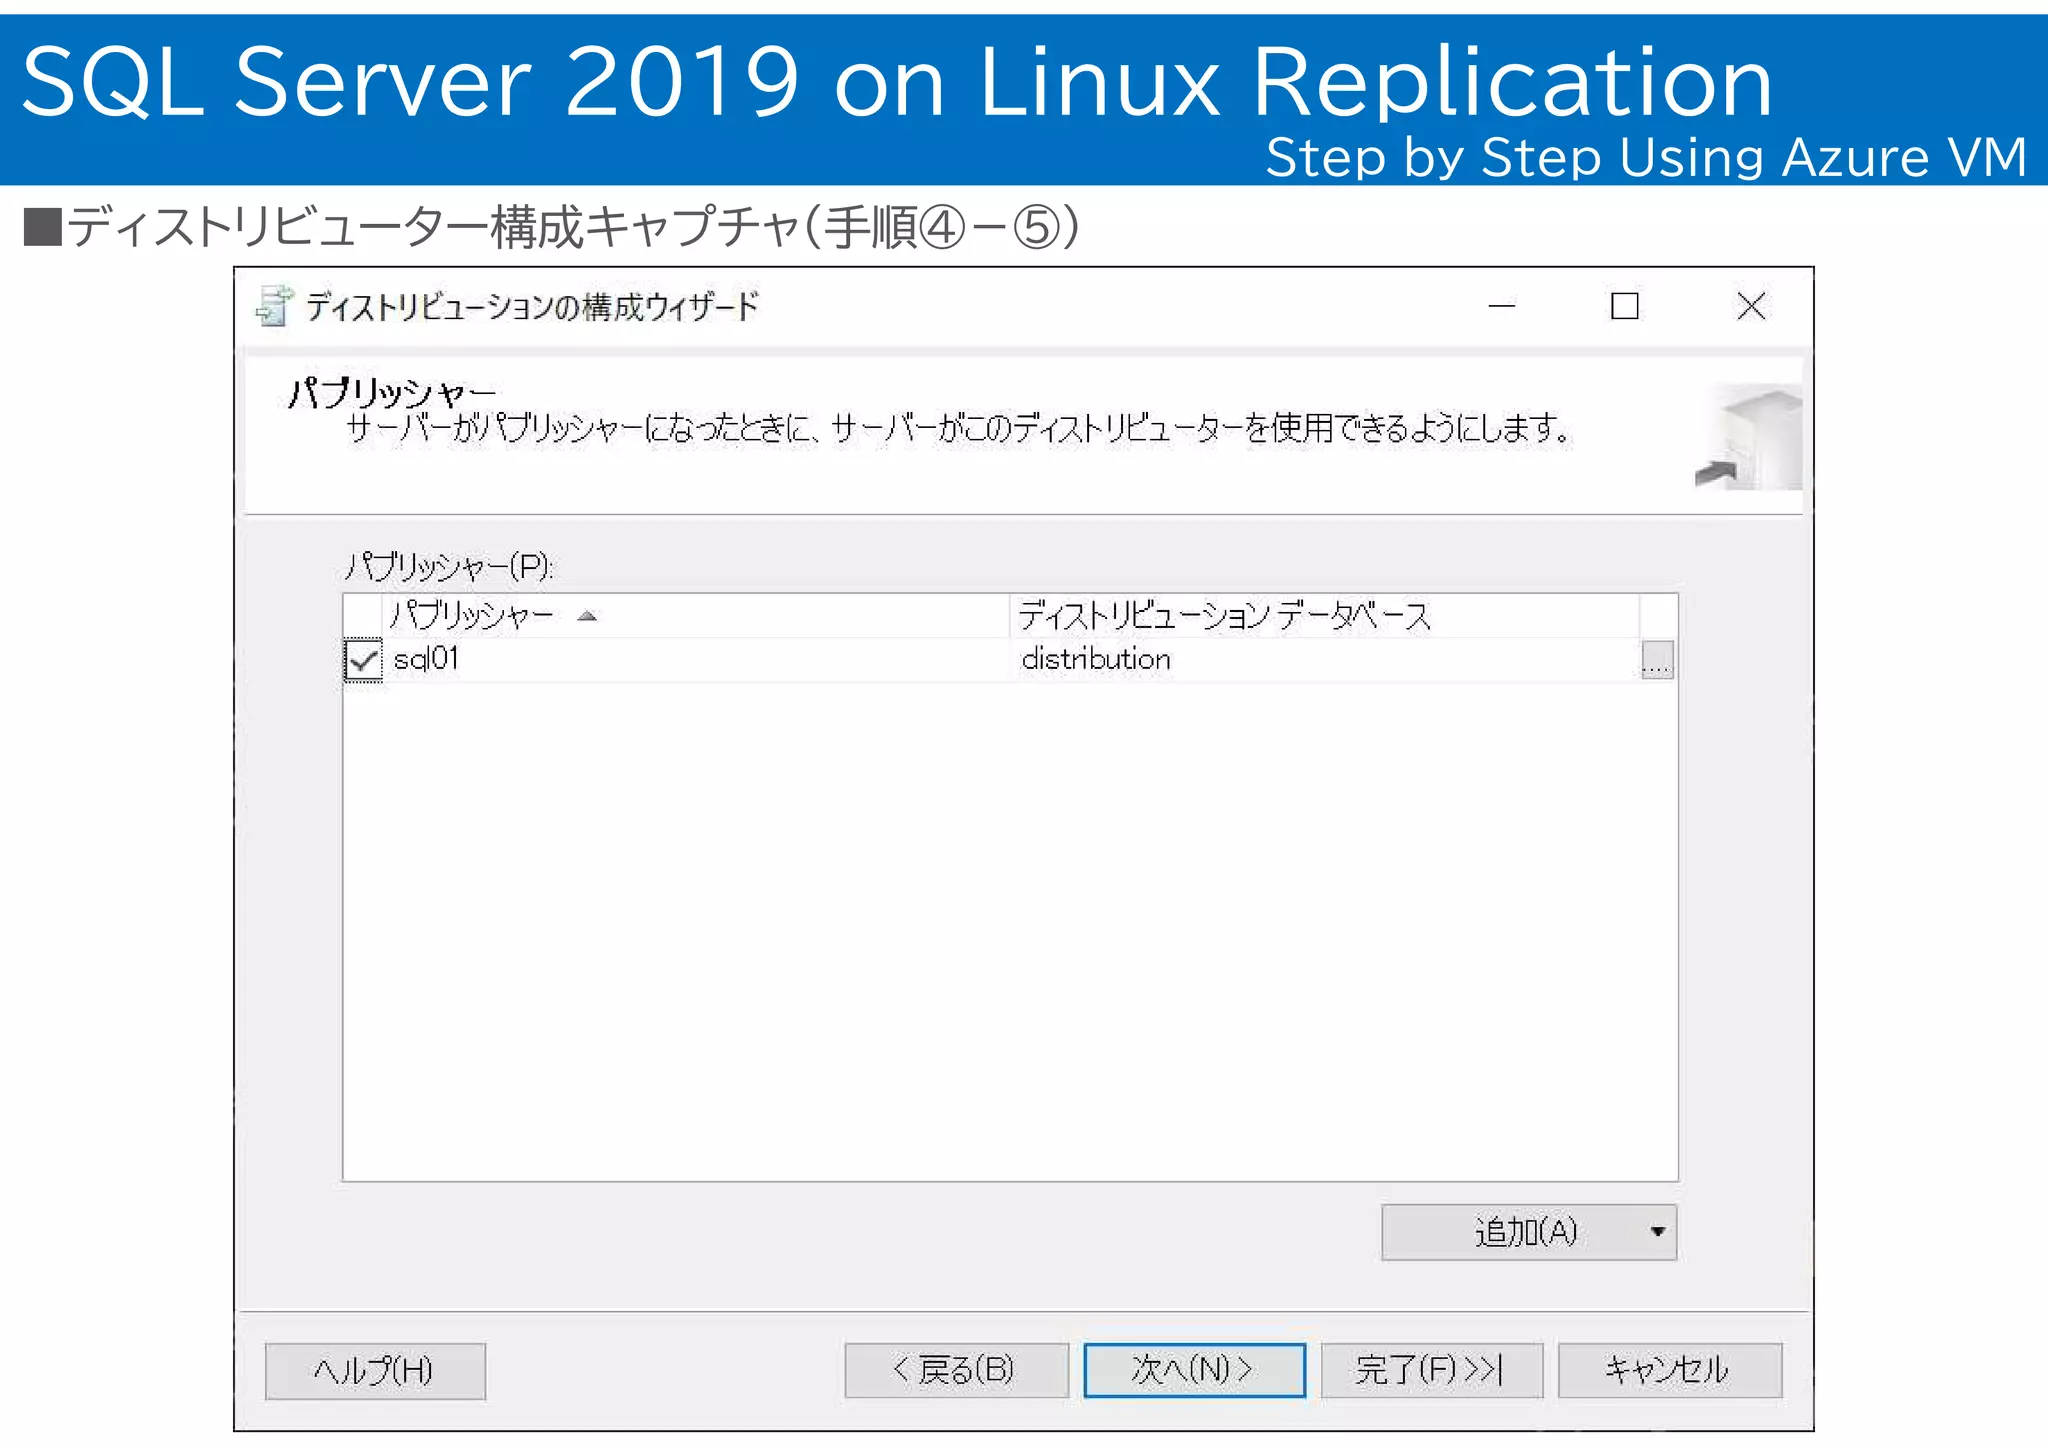Screen dimensions: 2048x1447
Task: Uncheck the sql01 publisher checkbox
Action: [362, 660]
